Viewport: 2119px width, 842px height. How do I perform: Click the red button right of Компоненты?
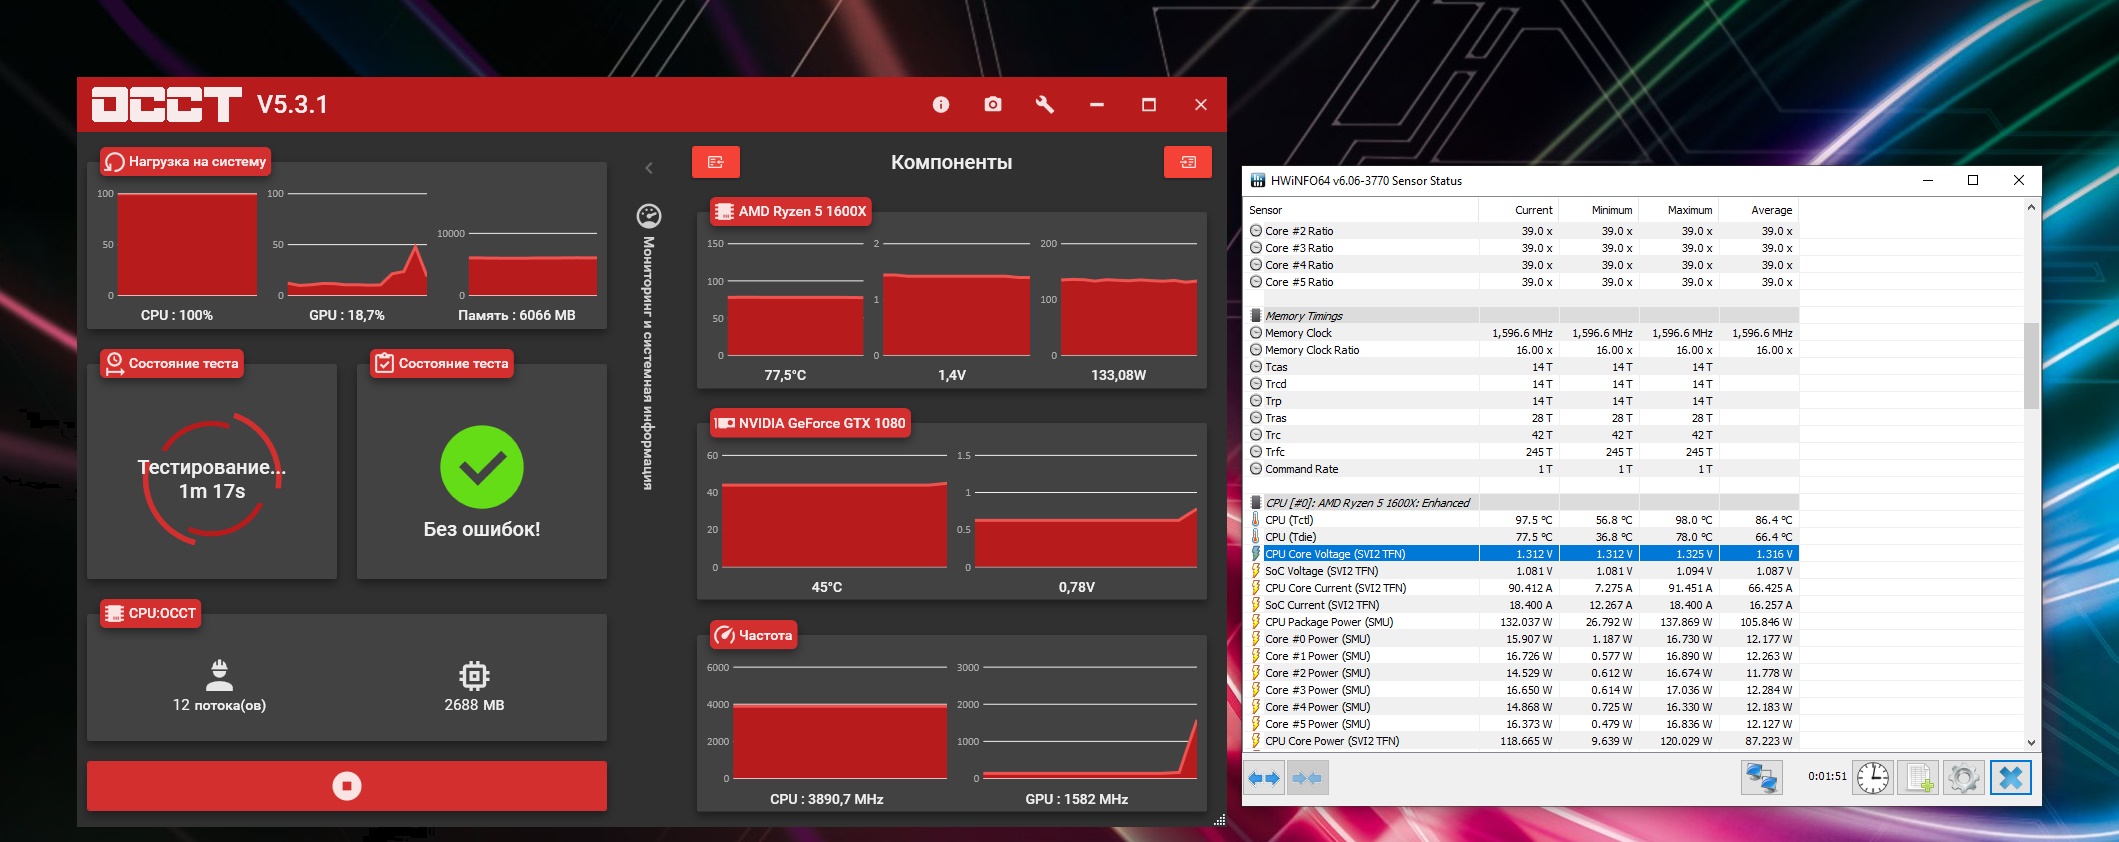[x=1188, y=162]
